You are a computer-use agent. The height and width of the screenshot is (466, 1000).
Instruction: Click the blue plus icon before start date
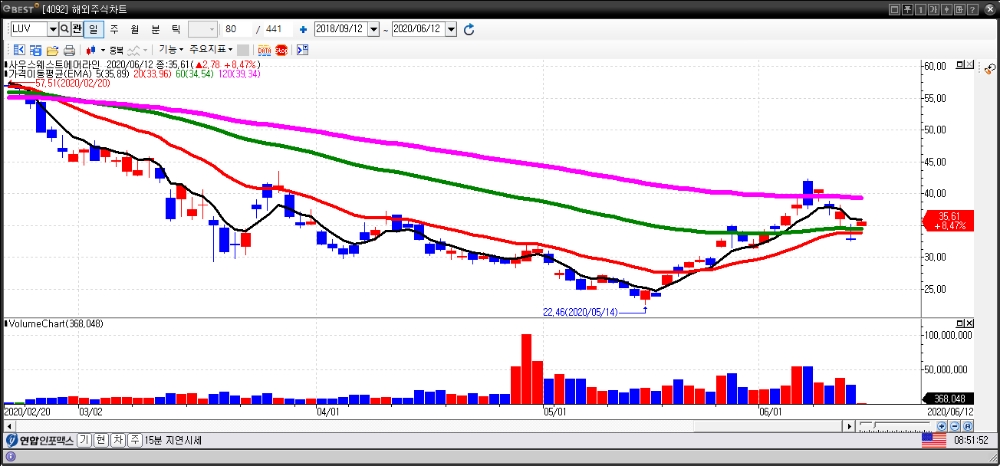pyautogui.click(x=303, y=30)
